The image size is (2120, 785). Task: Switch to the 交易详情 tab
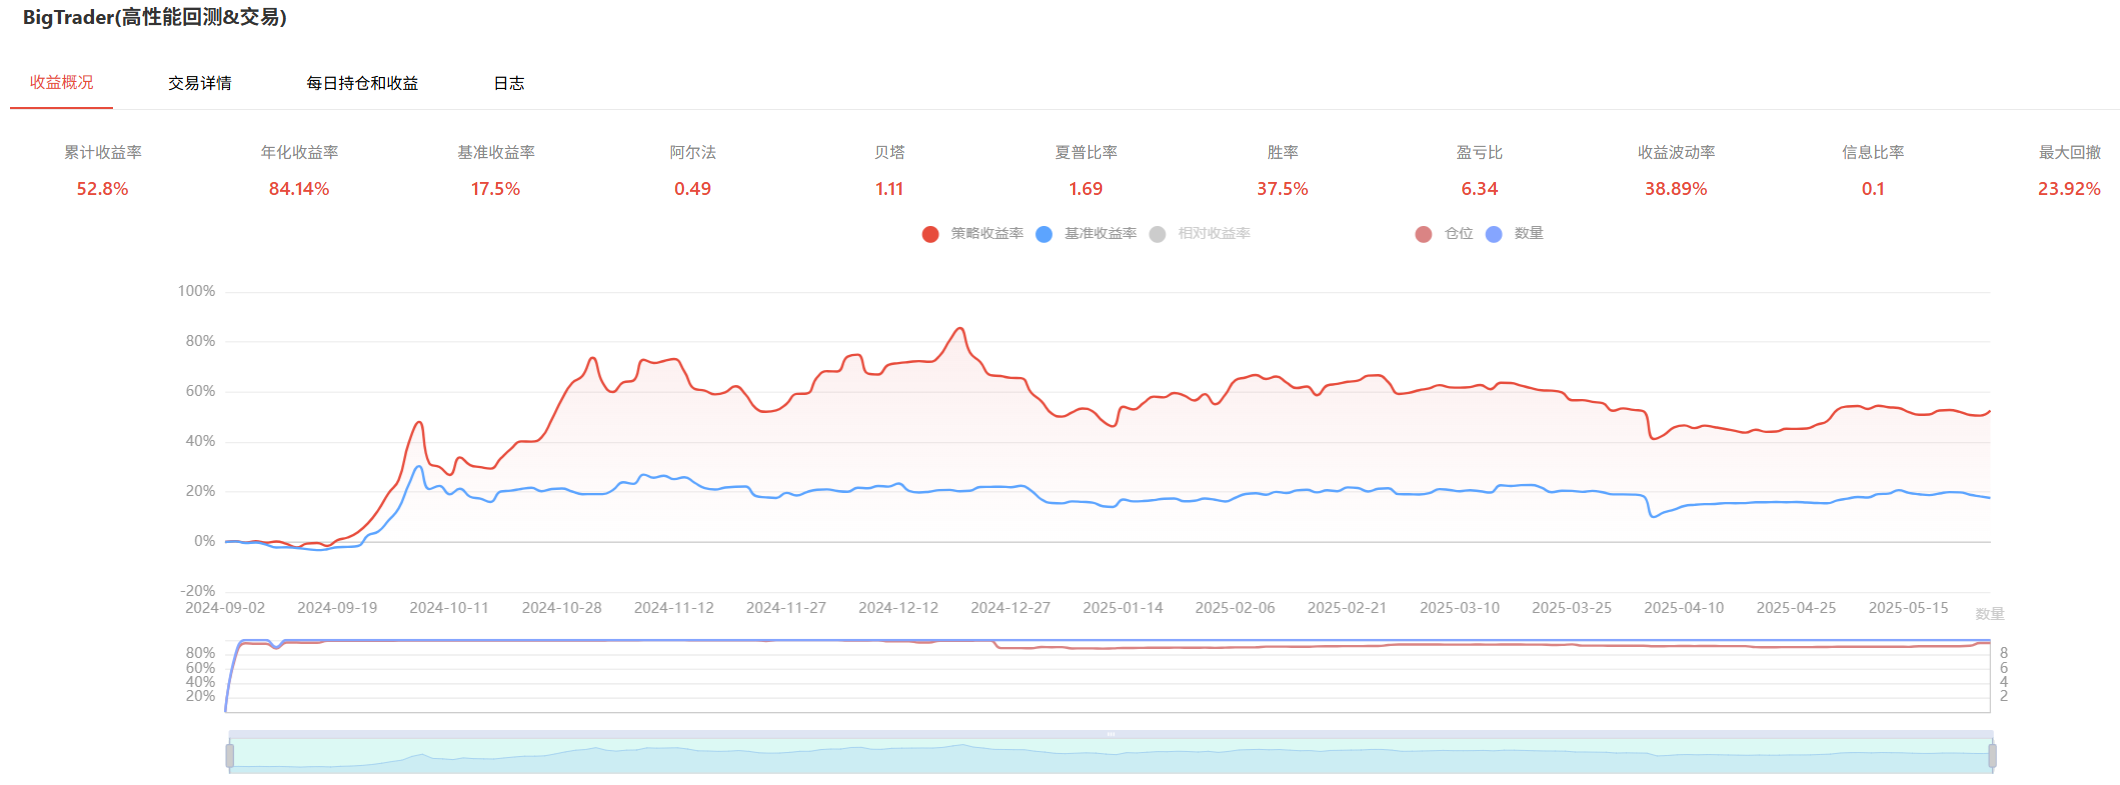(x=200, y=83)
